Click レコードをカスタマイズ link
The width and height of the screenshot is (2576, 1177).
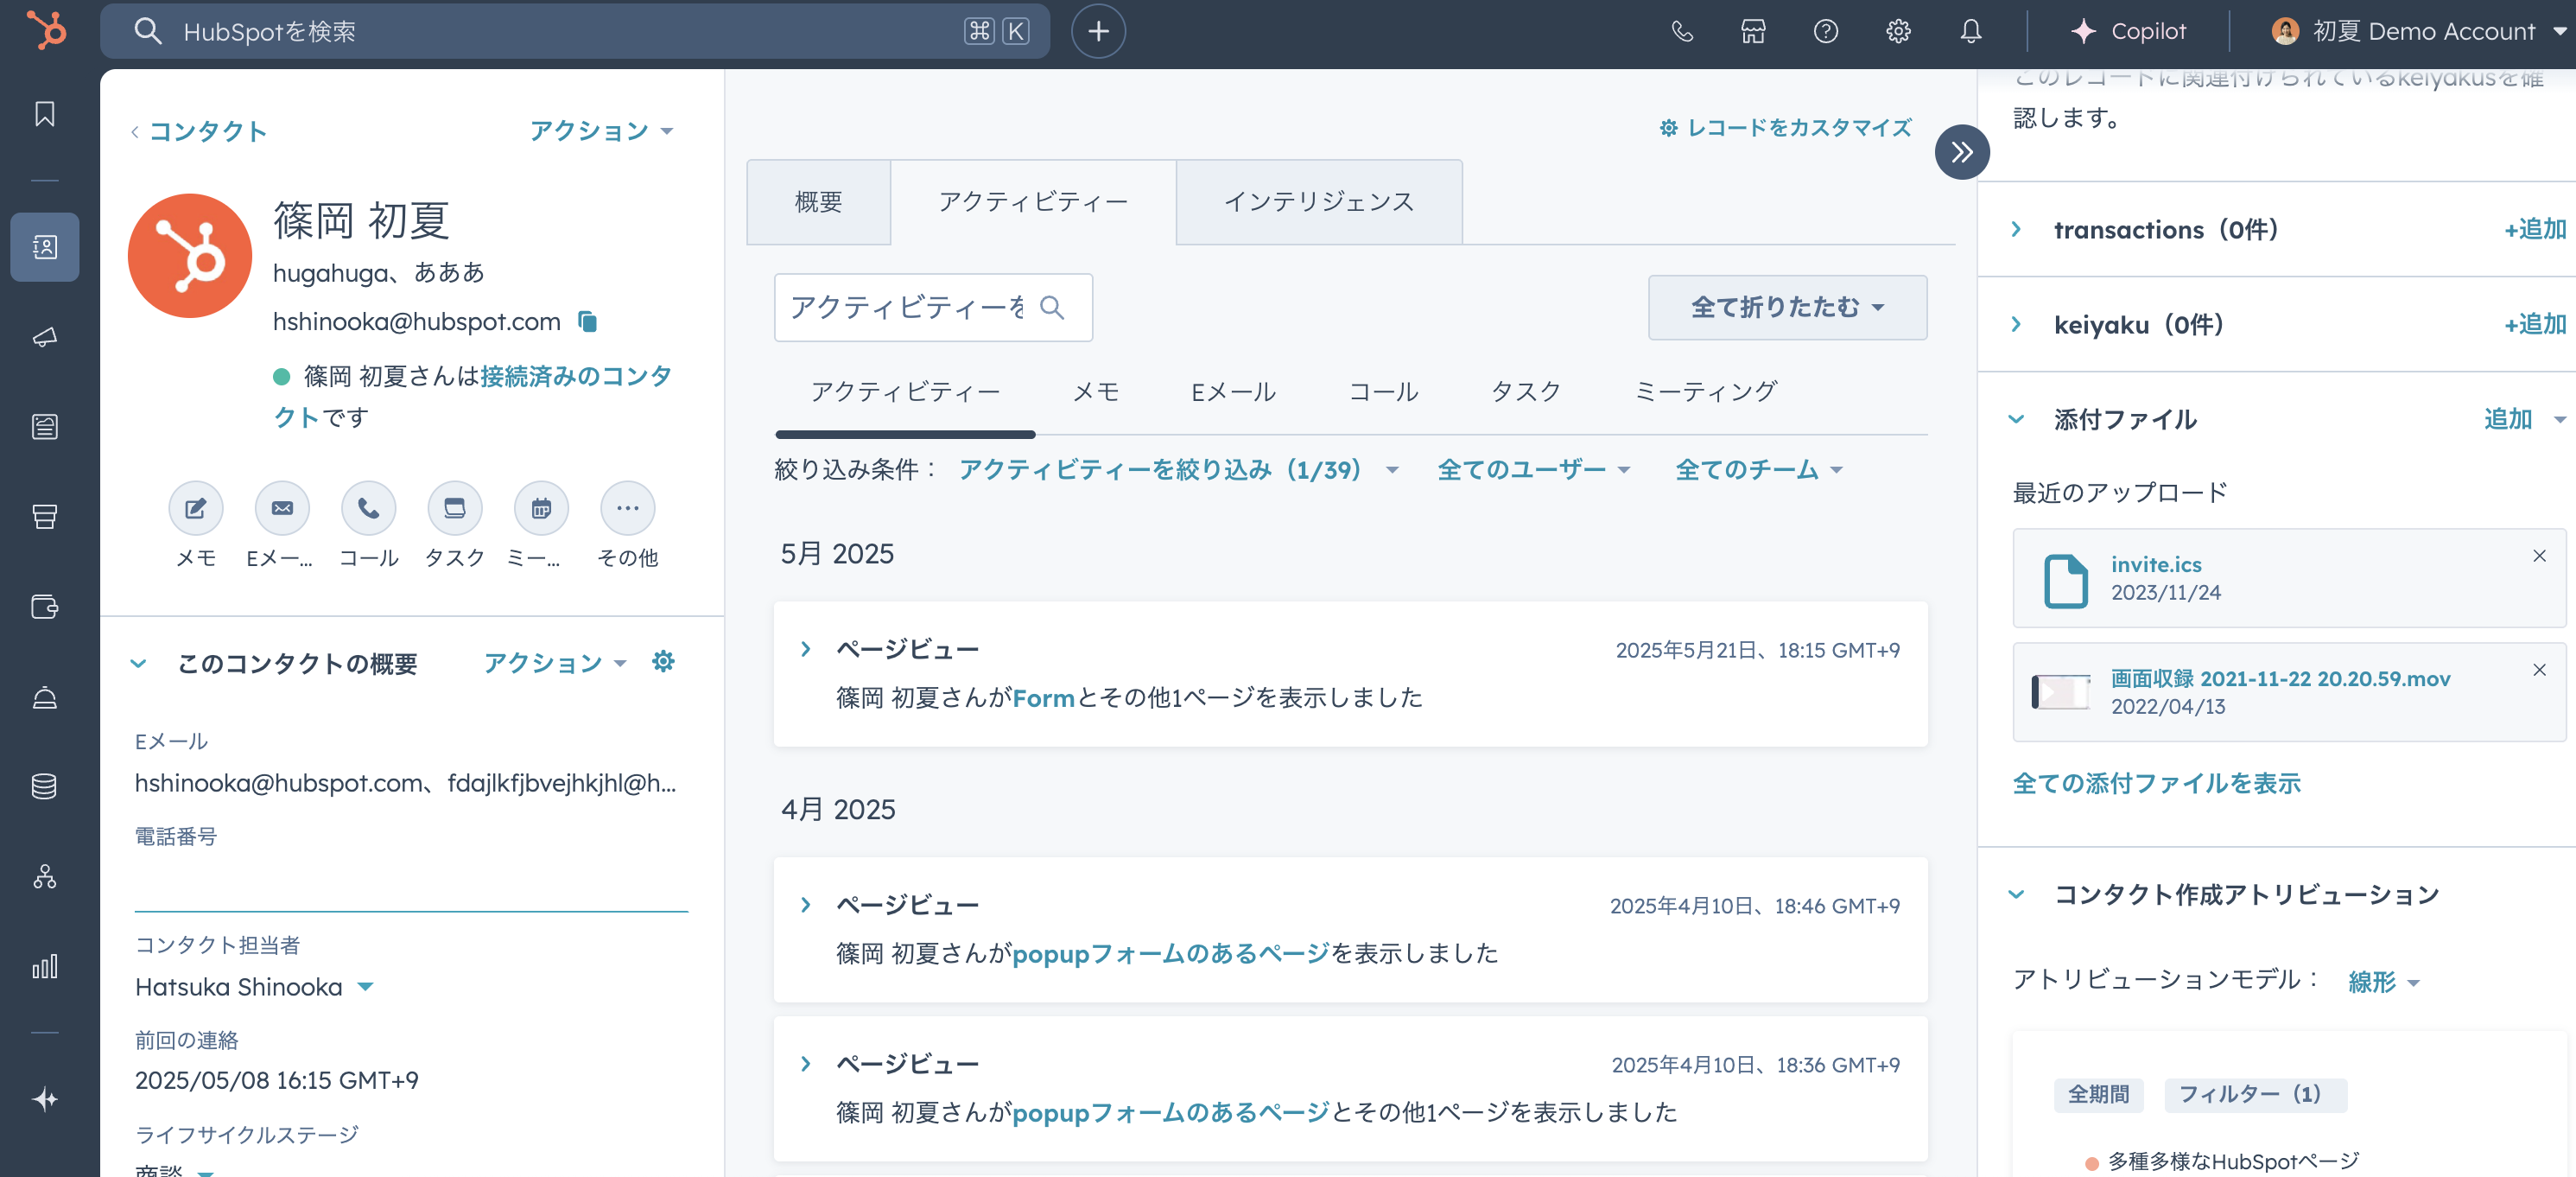point(1785,128)
